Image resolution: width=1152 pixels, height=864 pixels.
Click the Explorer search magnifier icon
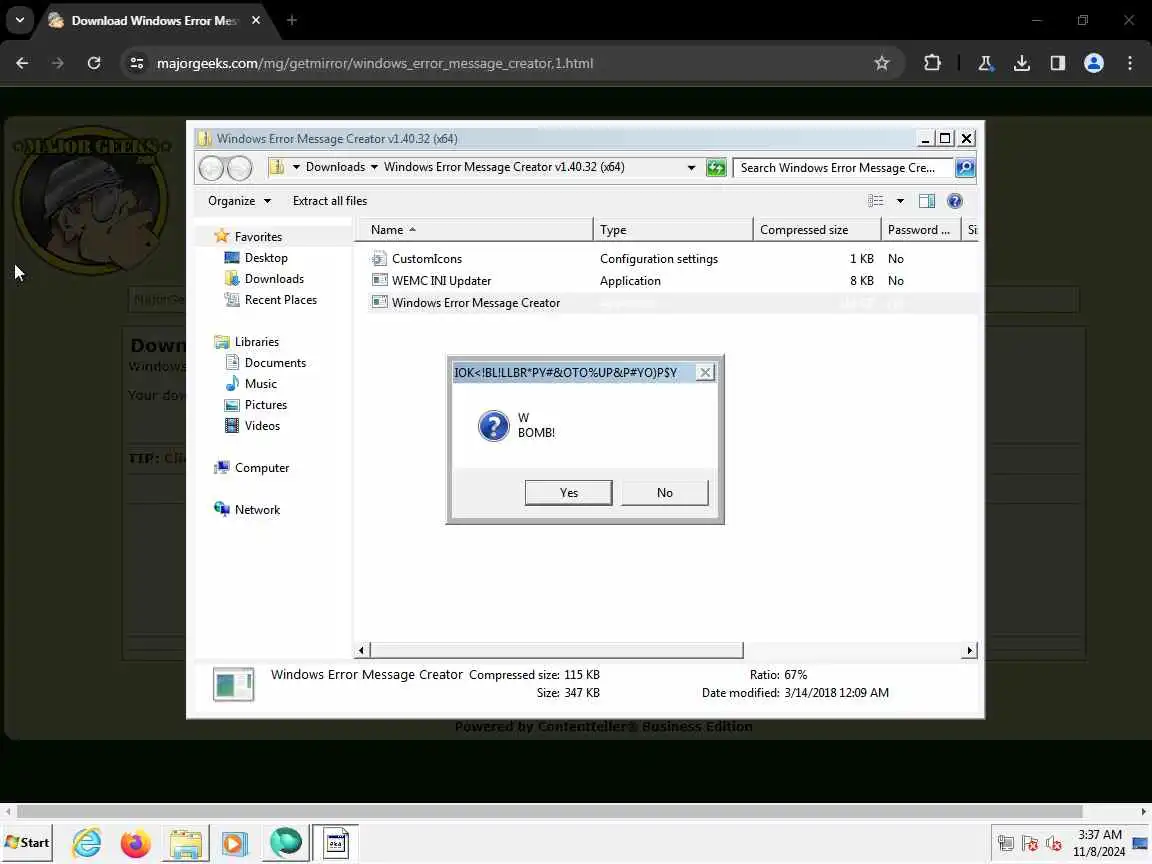point(965,168)
